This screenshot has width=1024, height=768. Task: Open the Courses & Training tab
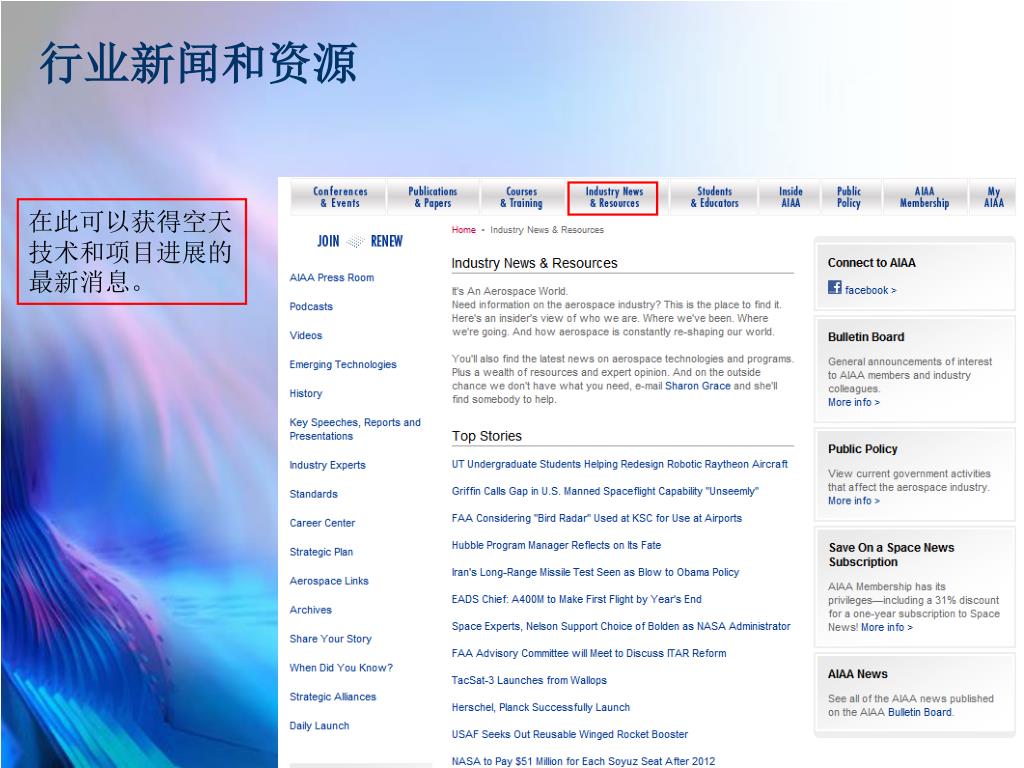tap(521, 197)
